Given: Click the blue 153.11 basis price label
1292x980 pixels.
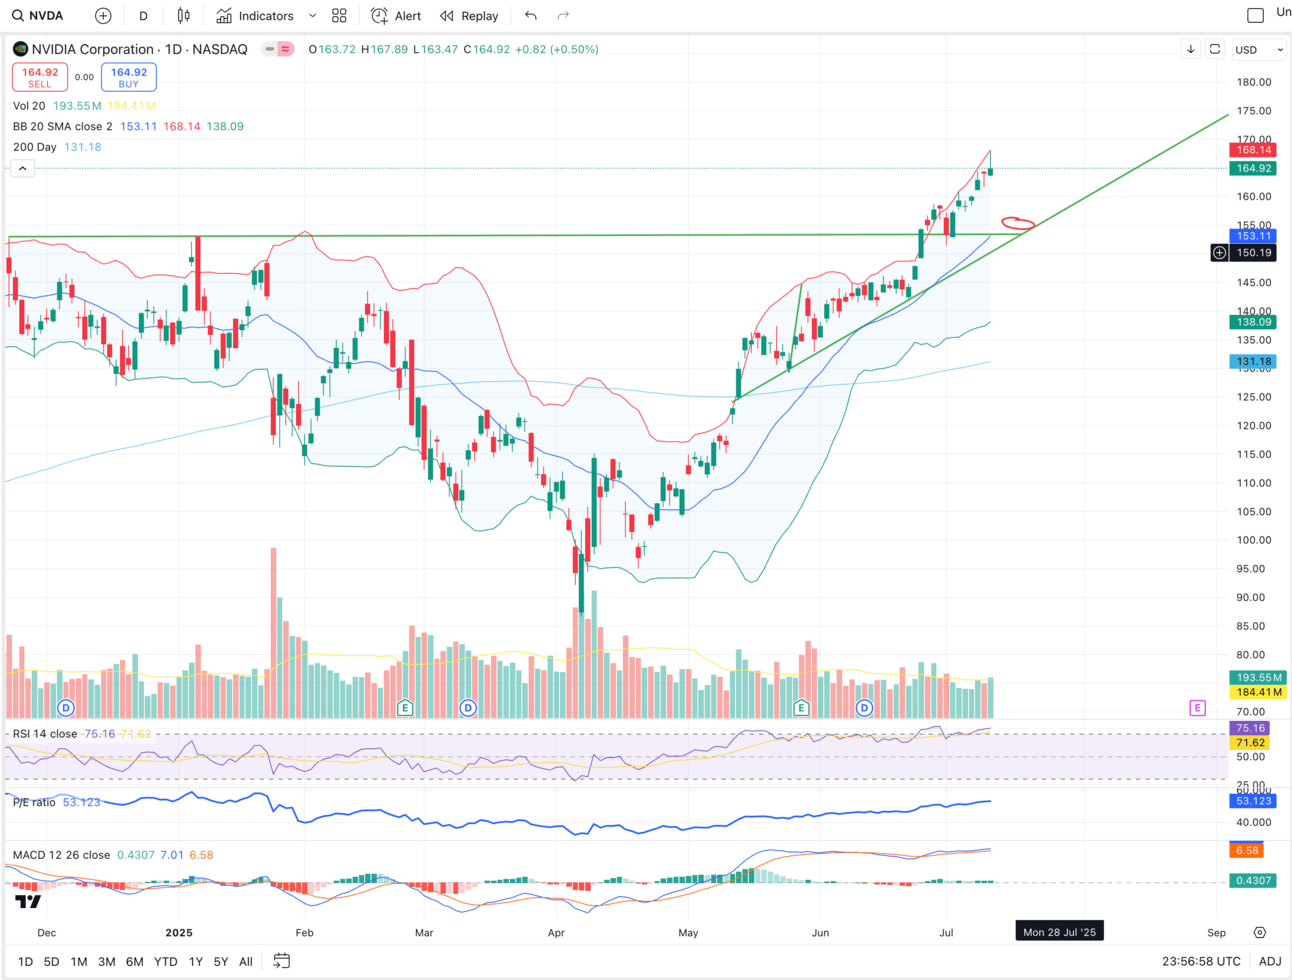Looking at the screenshot, I should click(1252, 236).
